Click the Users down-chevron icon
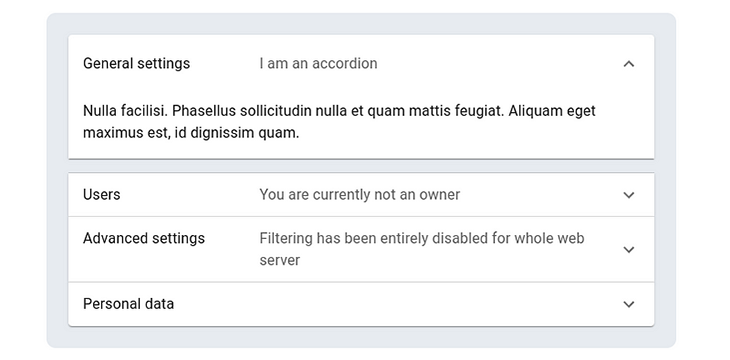Viewport: 730px width, 360px height. [x=629, y=195]
